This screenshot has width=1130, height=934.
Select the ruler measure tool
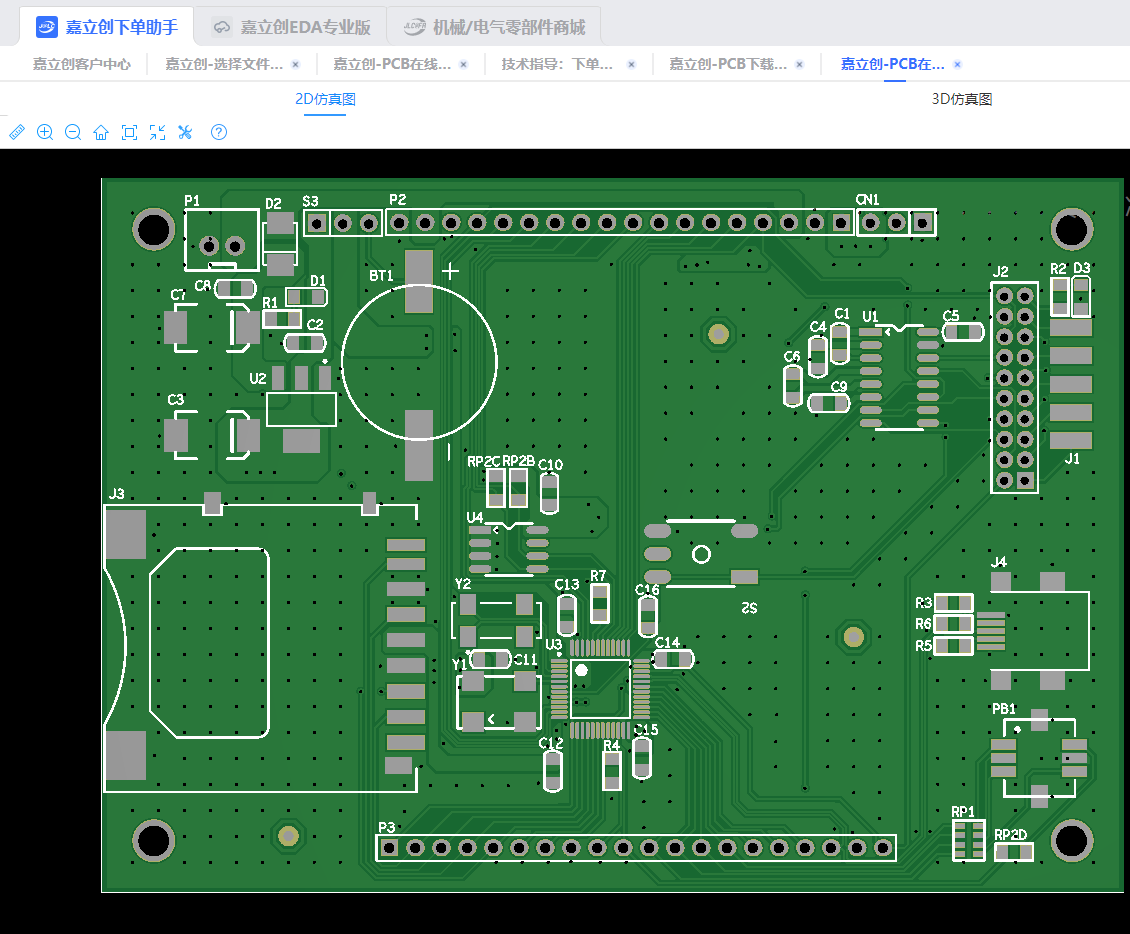[x=16, y=132]
